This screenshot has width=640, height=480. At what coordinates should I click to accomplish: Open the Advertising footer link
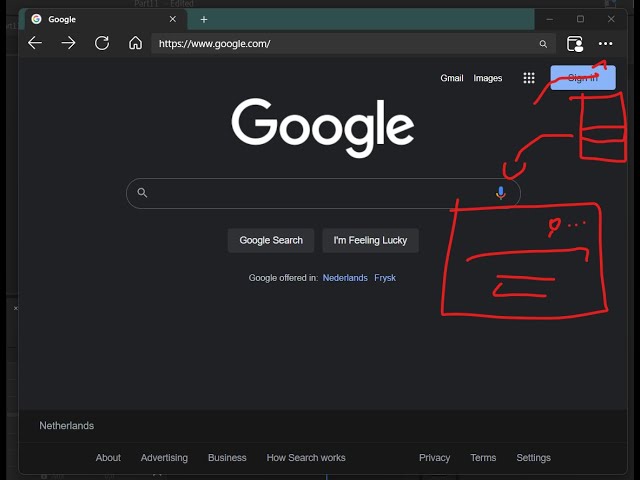click(164, 458)
